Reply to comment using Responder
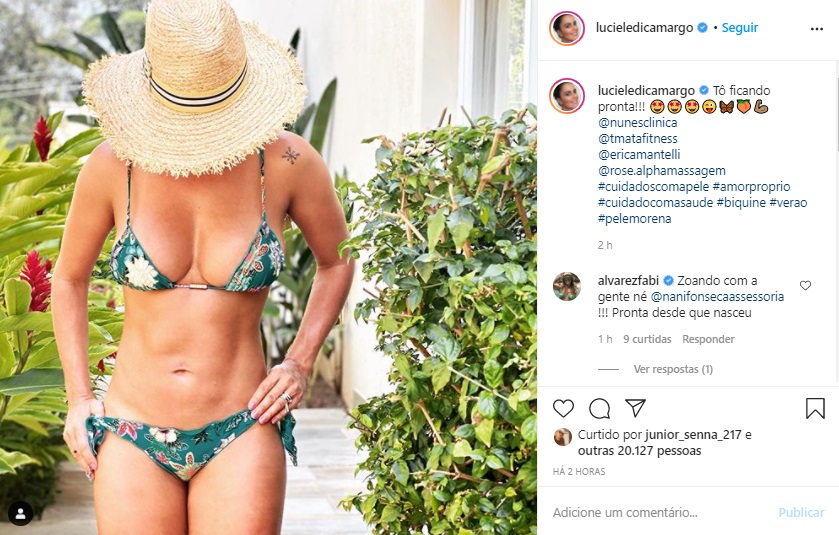839x535 pixels. point(708,339)
